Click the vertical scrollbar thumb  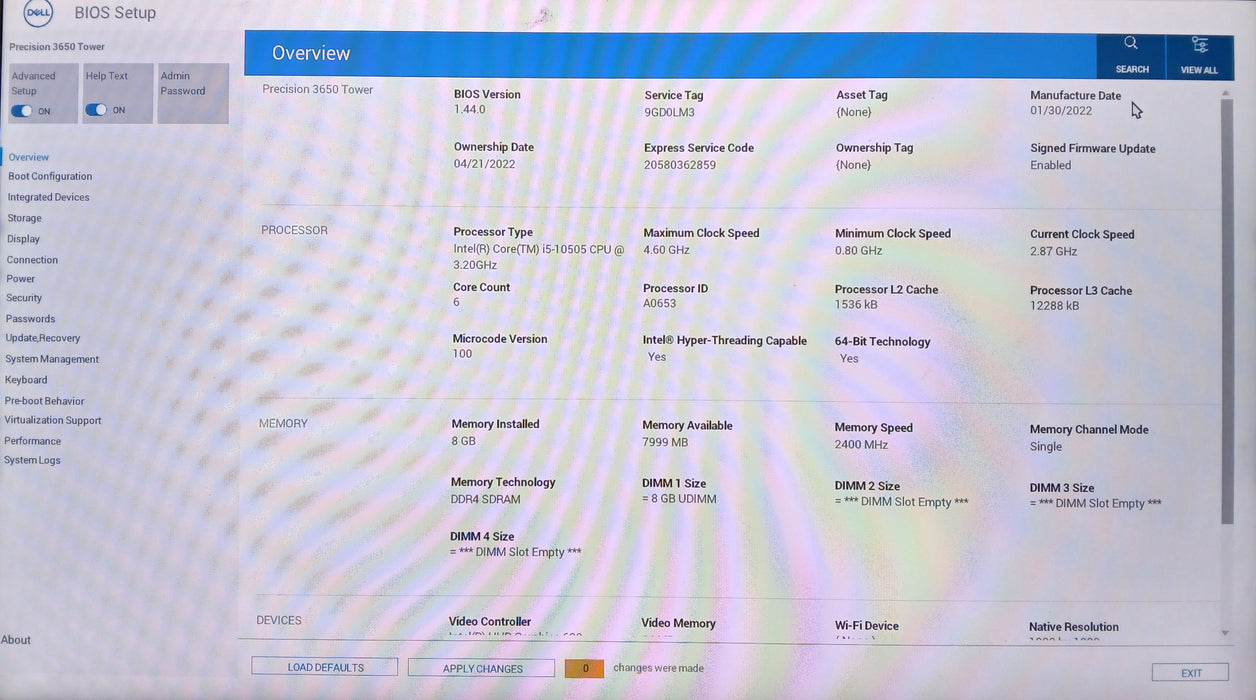1227,312
